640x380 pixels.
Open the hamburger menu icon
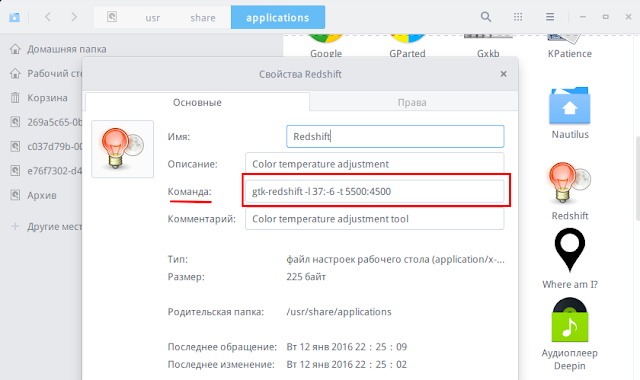click(550, 17)
